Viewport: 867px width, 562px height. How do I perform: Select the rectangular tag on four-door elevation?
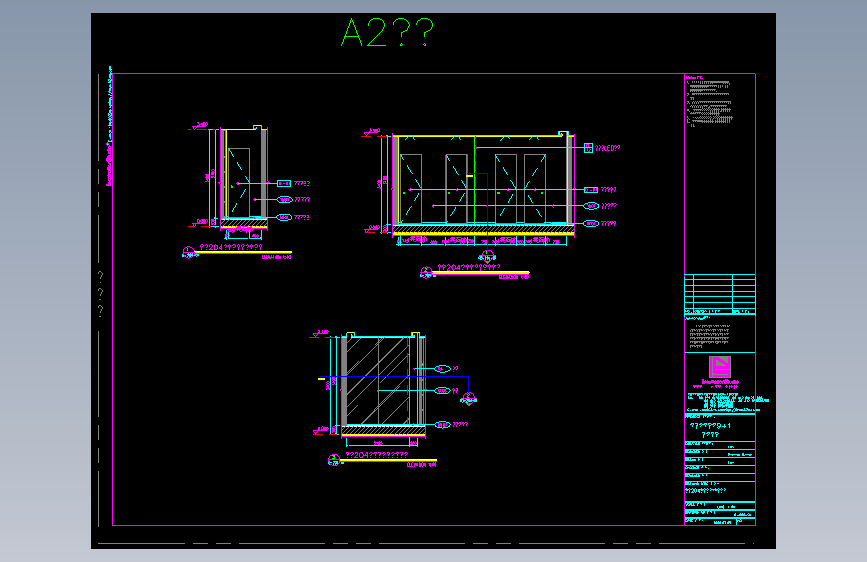click(x=591, y=190)
